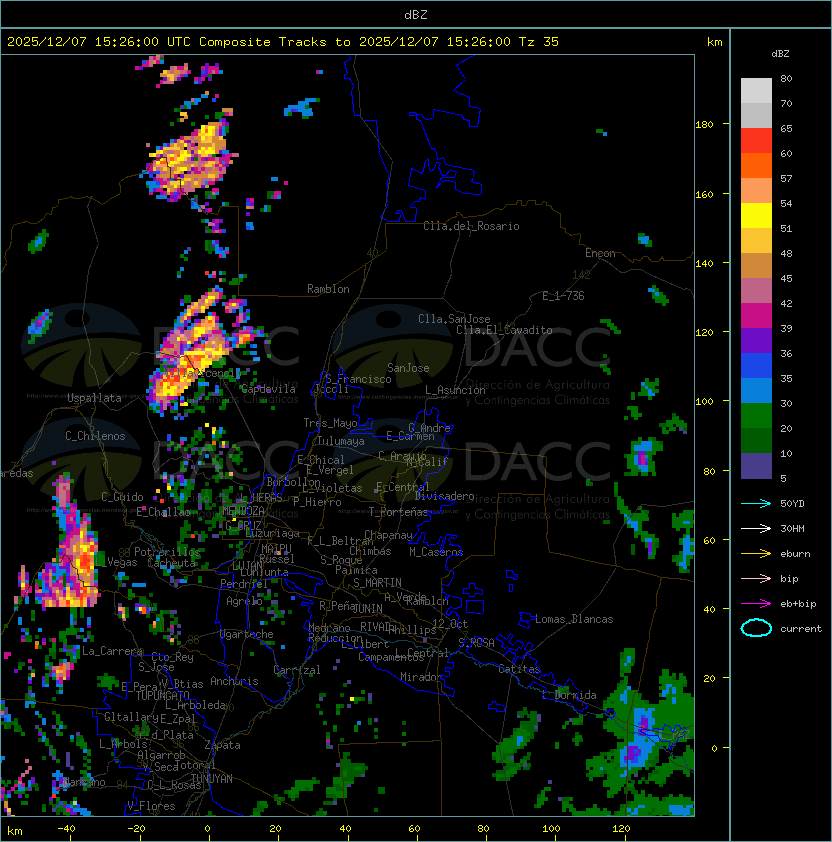Click the -40 km tick on the horizontal axis
The image size is (832, 842).
66,829
